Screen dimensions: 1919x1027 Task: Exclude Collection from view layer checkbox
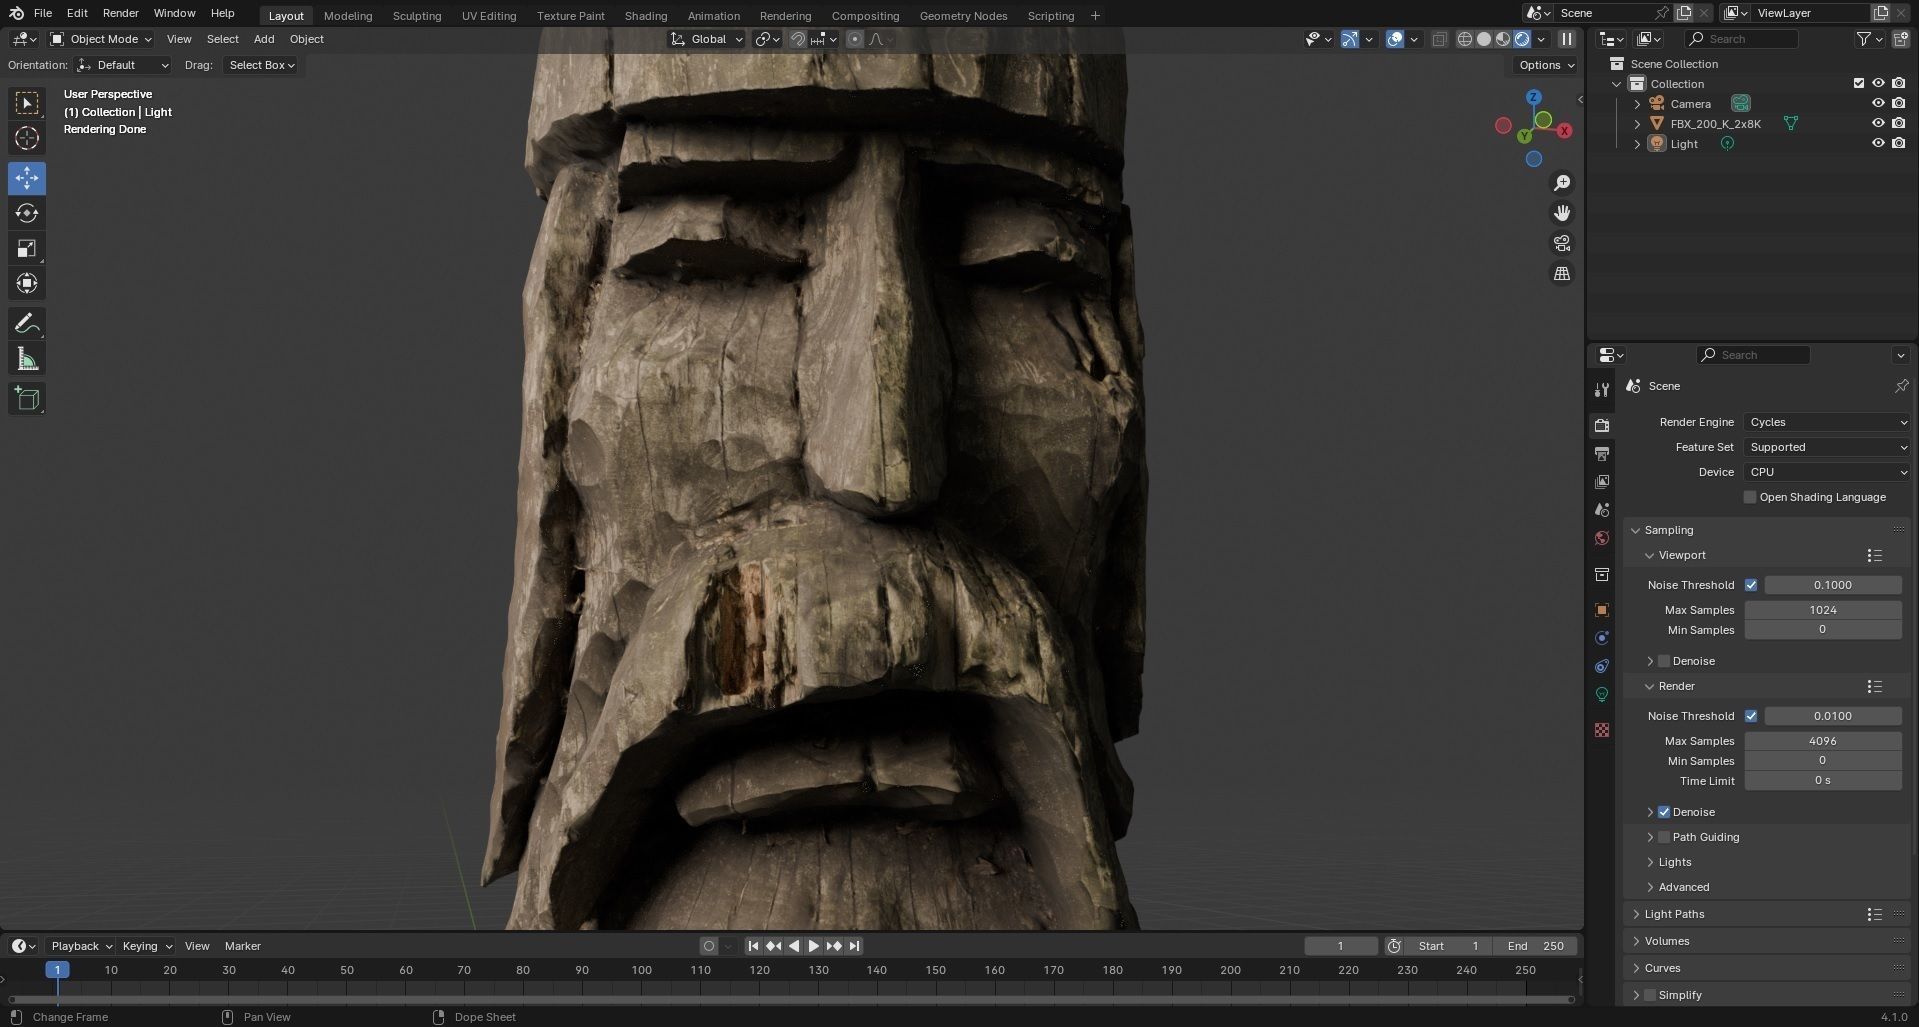1859,83
